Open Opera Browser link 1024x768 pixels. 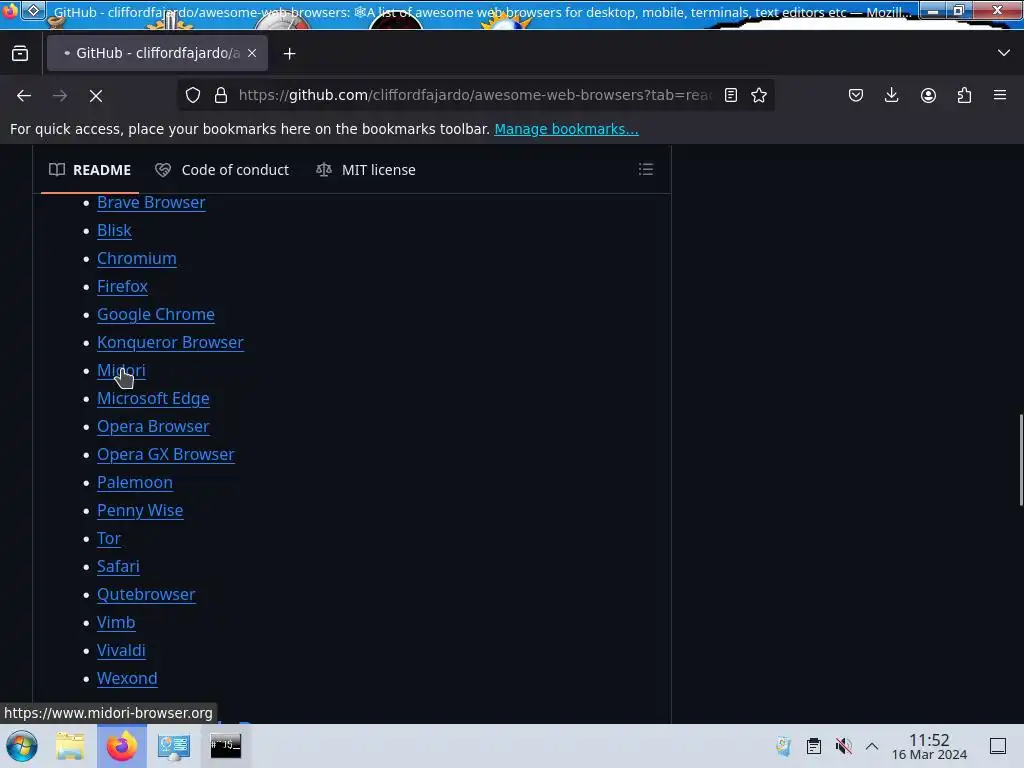coord(153,426)
